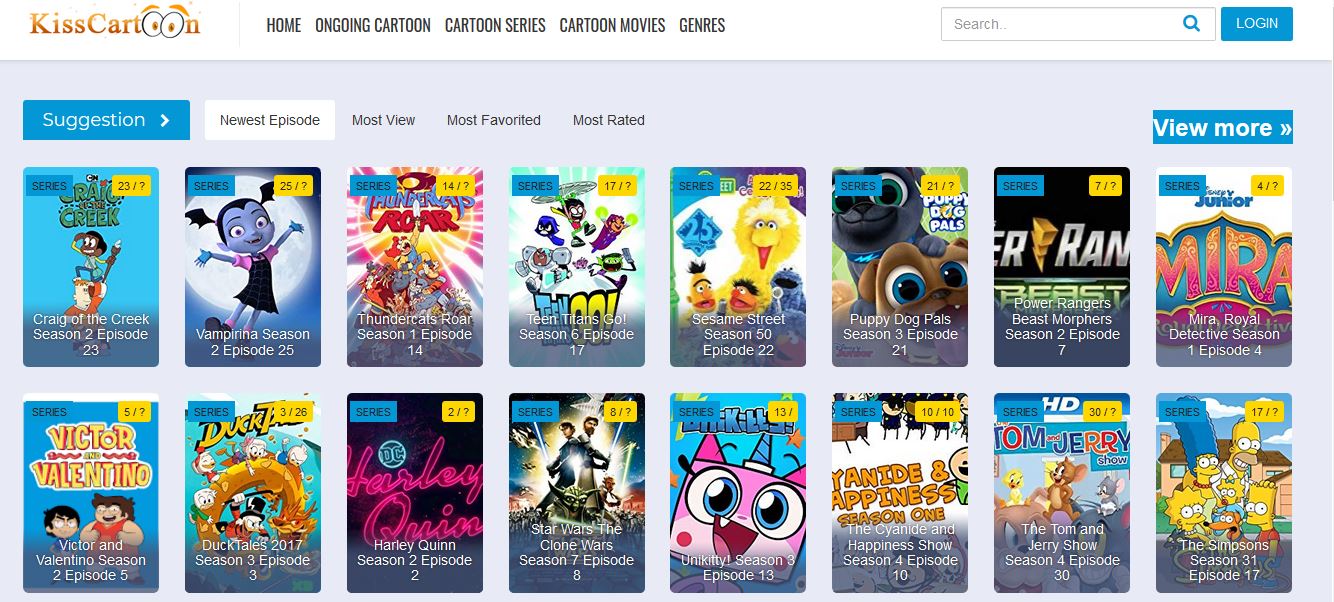
Task: Click the 21 / ? badge on Puppy Dog Pals
Action: click(941, 186)
